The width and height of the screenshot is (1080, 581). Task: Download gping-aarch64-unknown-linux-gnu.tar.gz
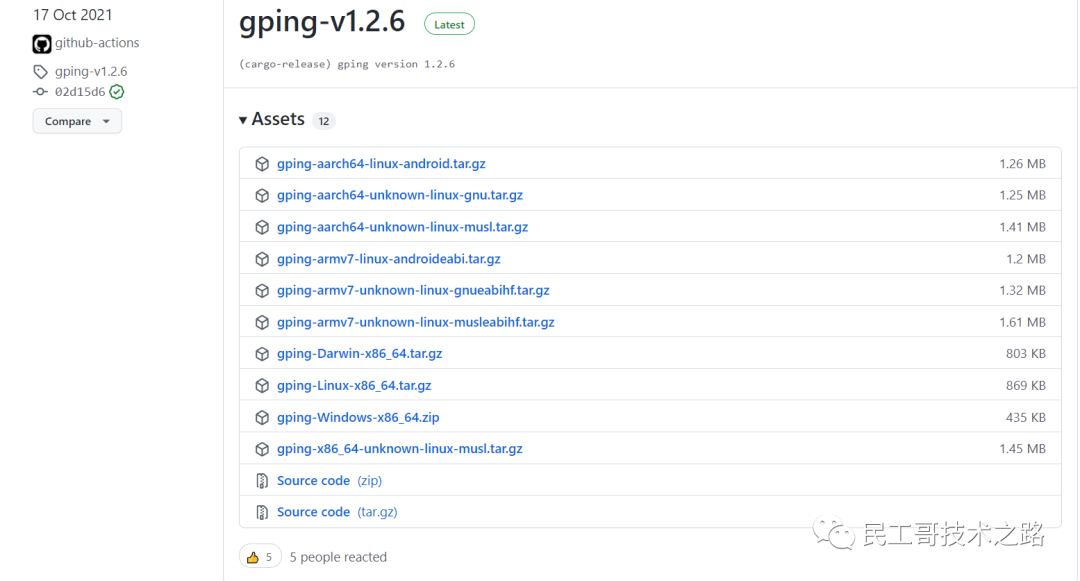tap(399, 196)
